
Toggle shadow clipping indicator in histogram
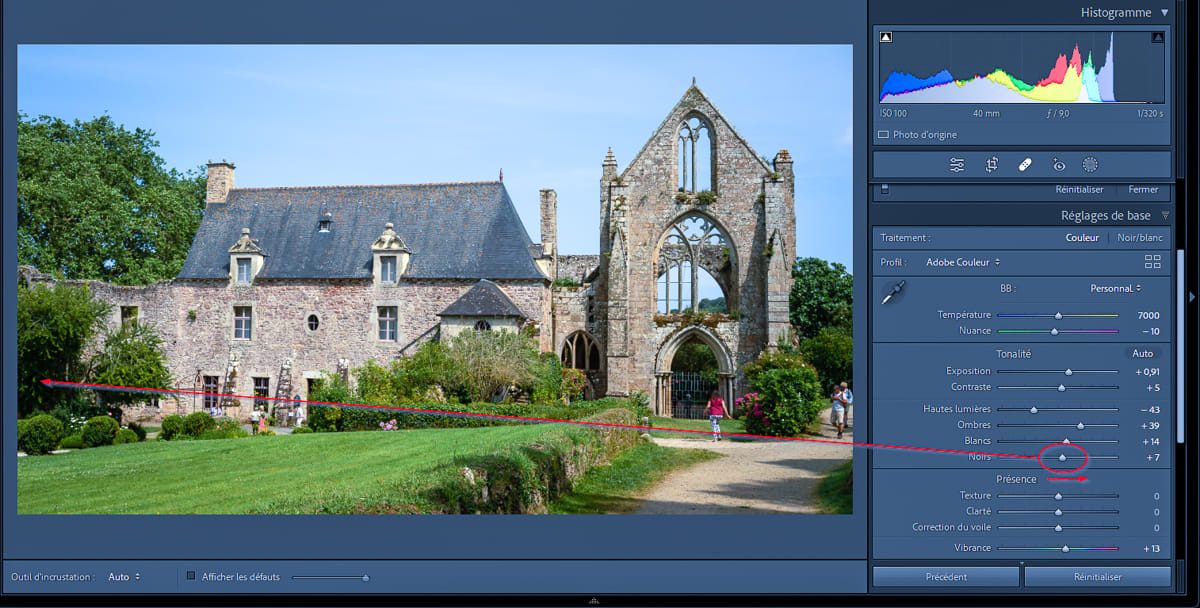point(886,38)
